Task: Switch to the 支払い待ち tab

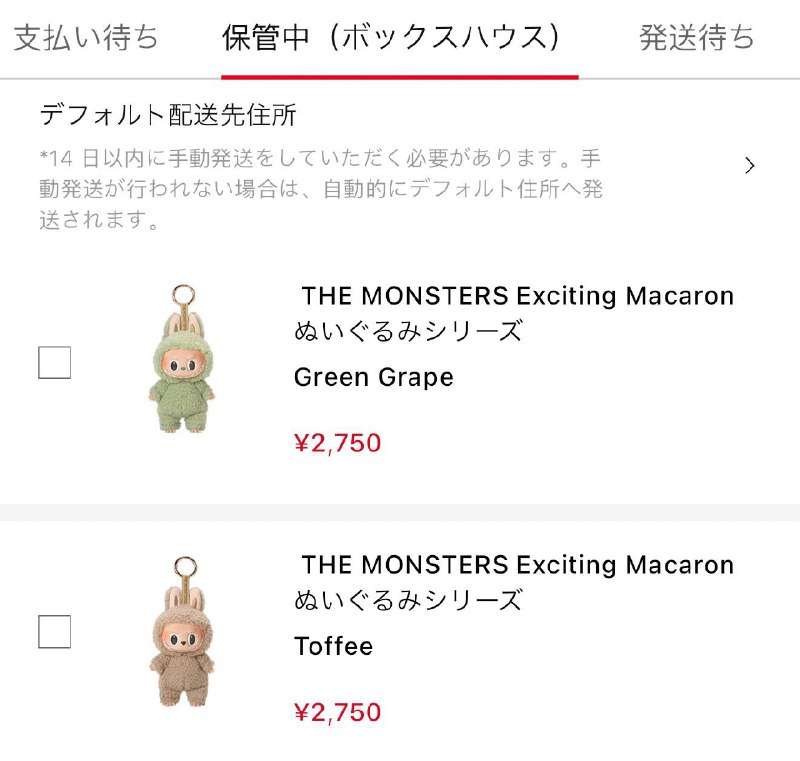Action: coord(86,38)
